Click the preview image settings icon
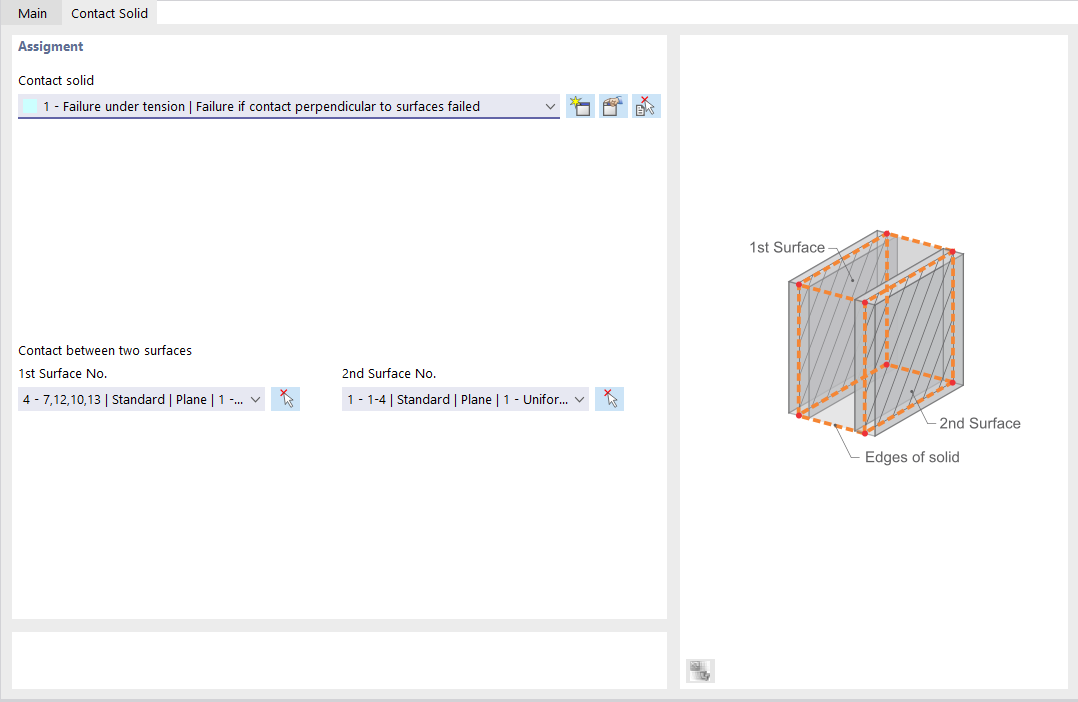The width and height of the screenshot is (1078, 702). (701, 670)
